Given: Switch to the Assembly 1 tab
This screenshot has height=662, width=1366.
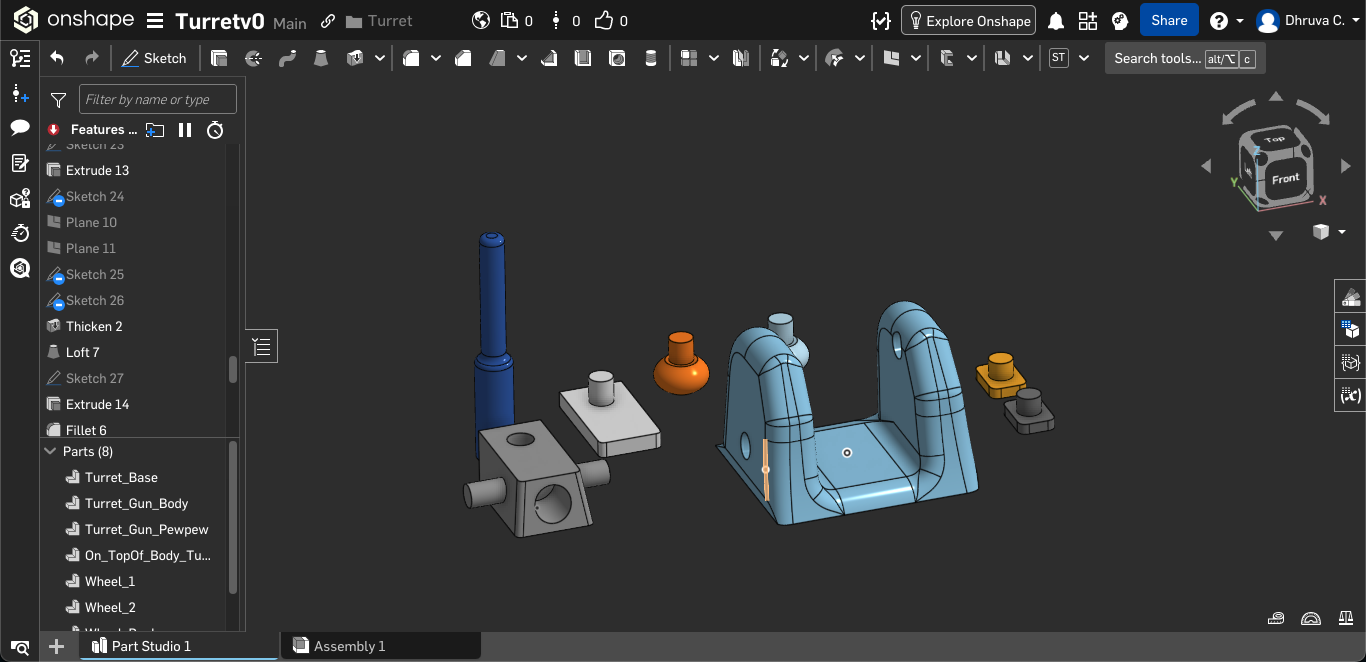Looking at the screenshot, I should (380, 646).
